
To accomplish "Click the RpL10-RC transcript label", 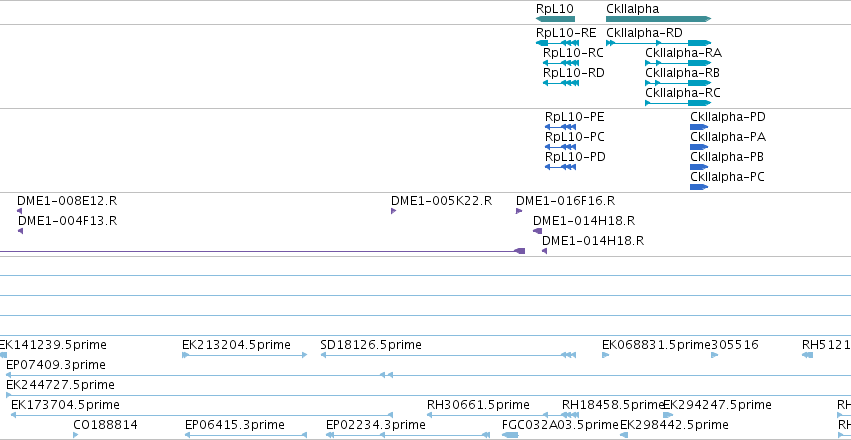I will point(573,53).
